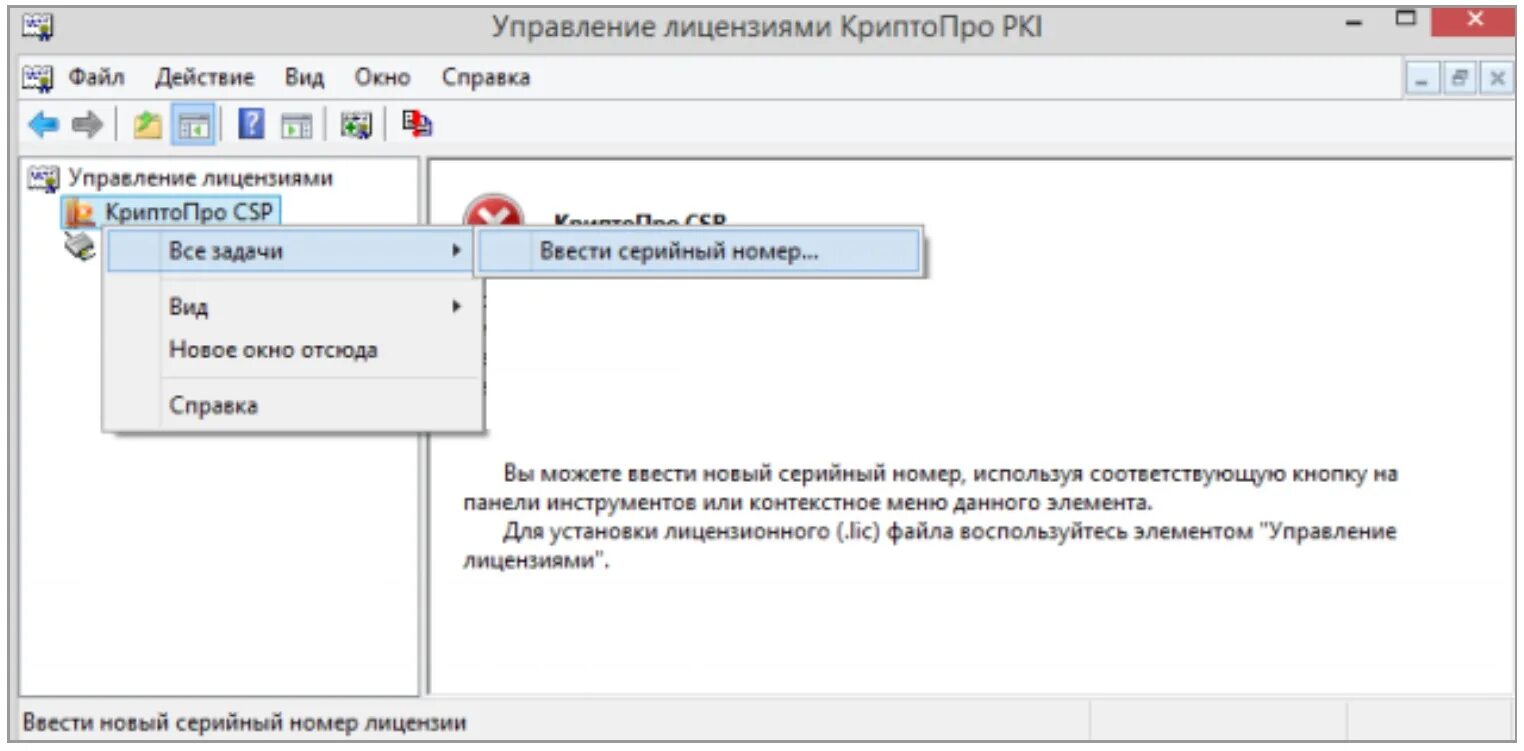The width and height of the screenshot is (1524, 751).
Task: Click the paragraph starting Вы можете ввести
Action: [x=931, y=486]
